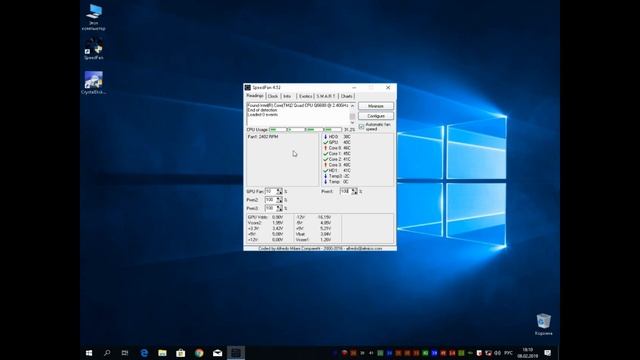Click the GPU Fan speed spinner arrows
The height and width of the screenshot is (360, 640).
pyautogui.click(x=280, y=191)
